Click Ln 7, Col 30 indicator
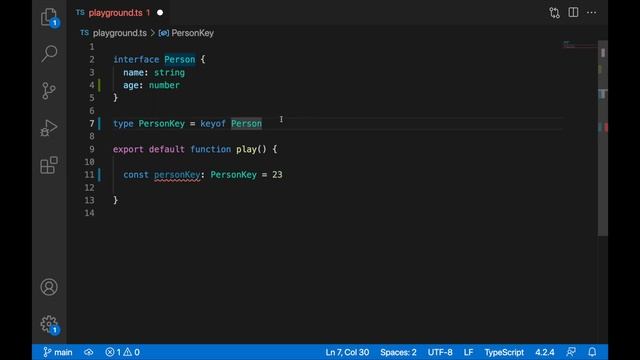 [347, 352]
